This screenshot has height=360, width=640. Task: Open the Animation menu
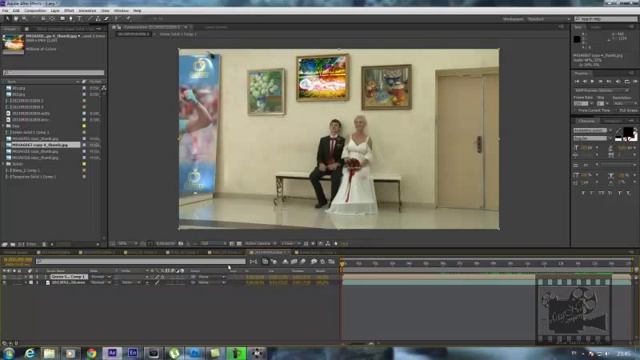point(87,11)
